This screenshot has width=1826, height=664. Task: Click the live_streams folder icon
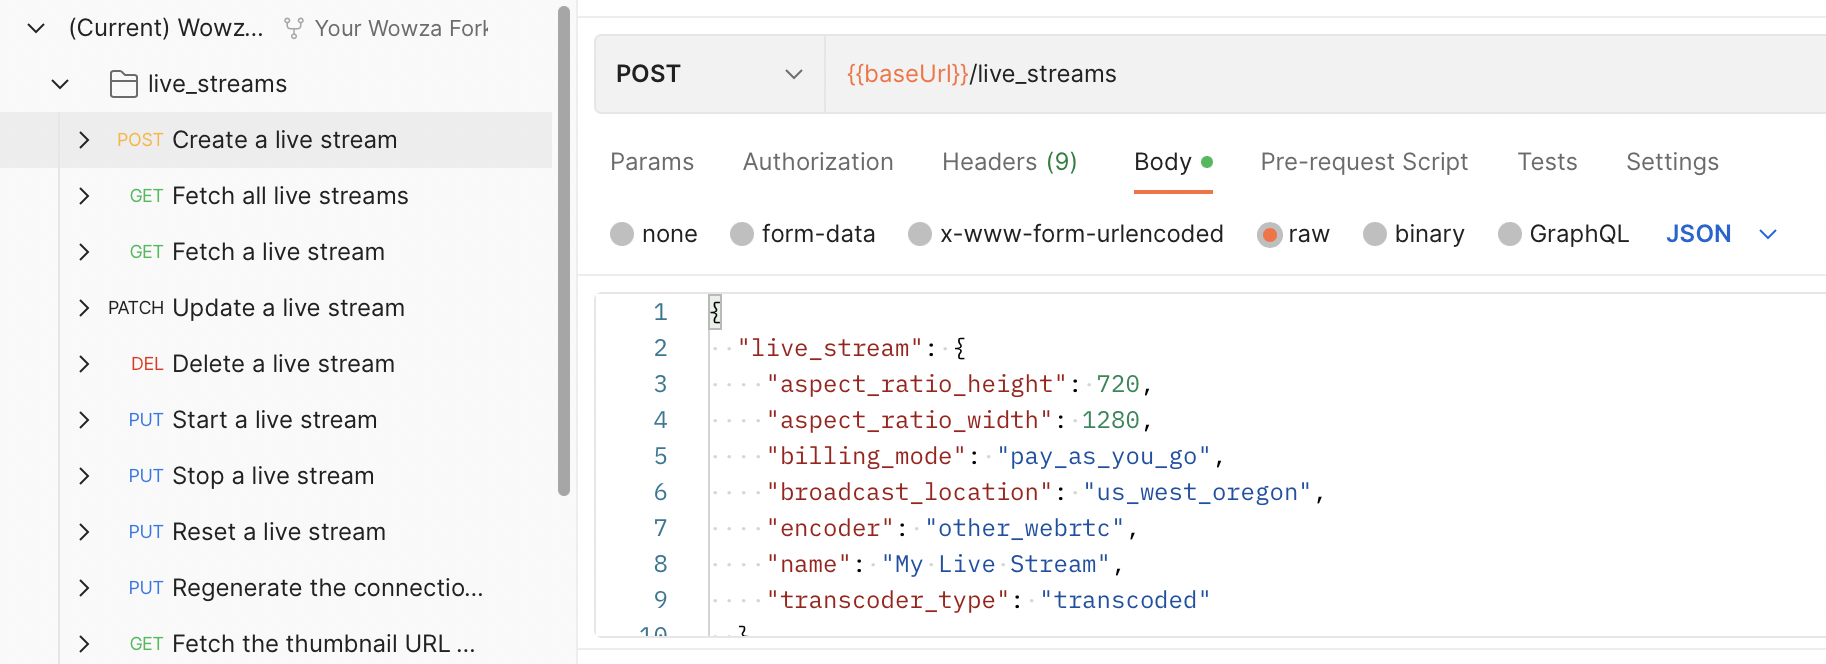click(124, 84)
